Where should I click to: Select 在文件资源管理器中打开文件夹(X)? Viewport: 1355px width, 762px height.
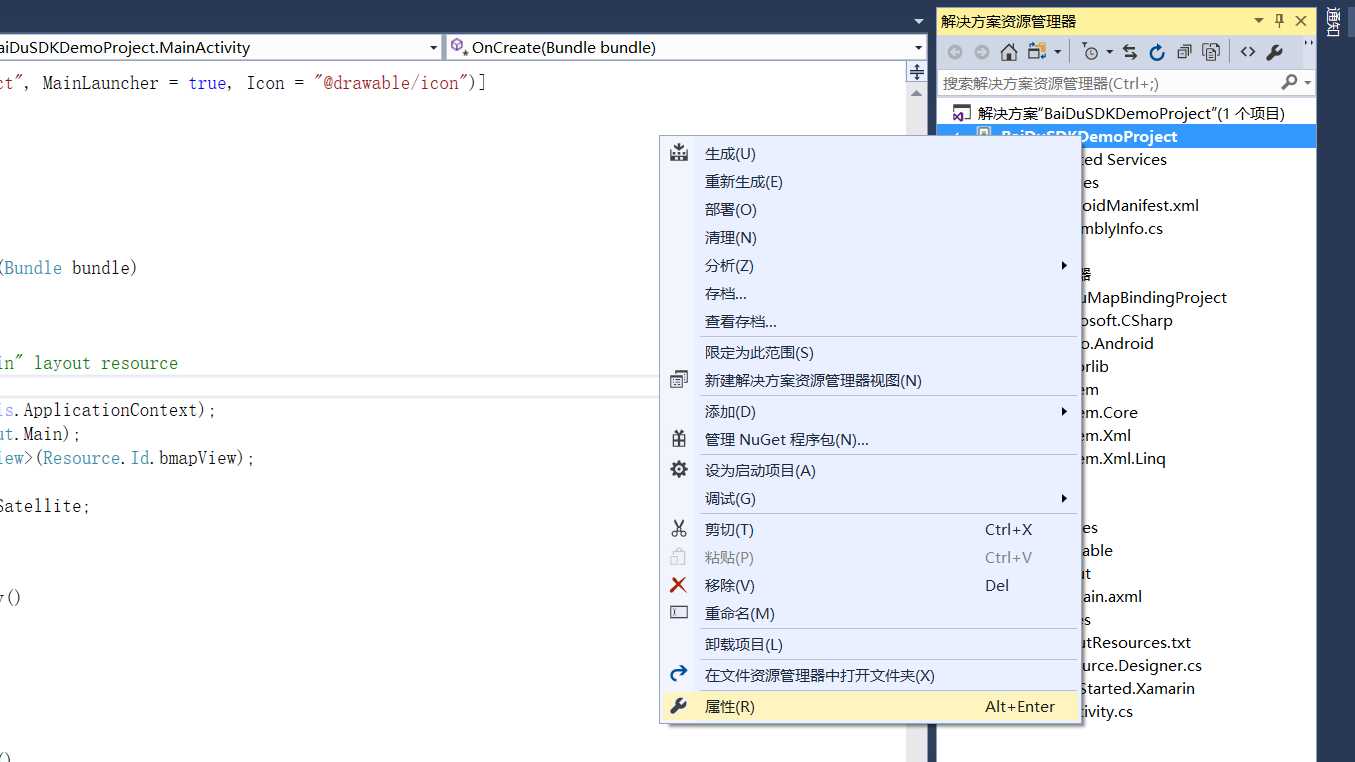pos(868,676)
